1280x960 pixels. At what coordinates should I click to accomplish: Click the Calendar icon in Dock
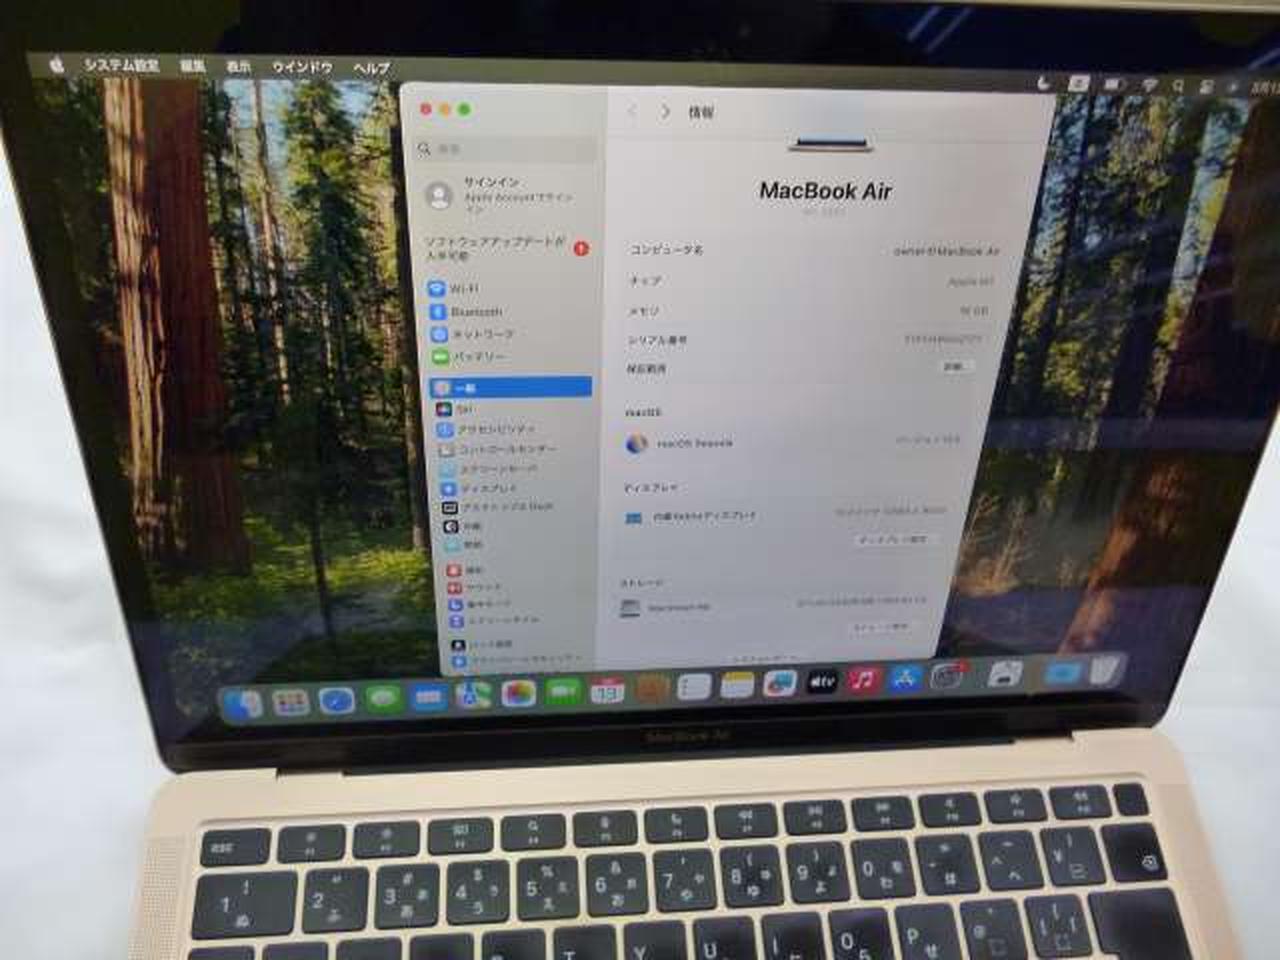607,690
